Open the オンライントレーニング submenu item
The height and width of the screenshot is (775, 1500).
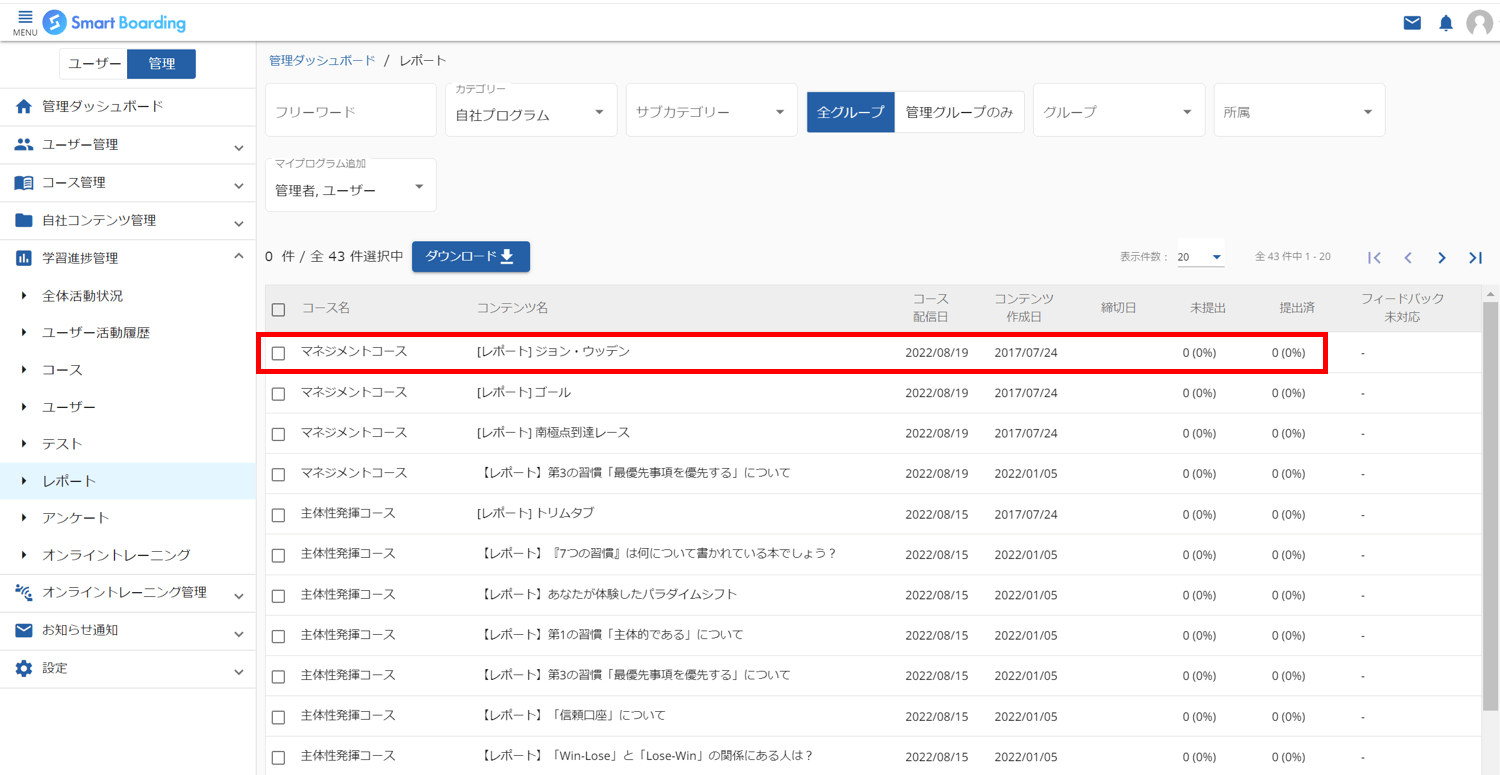(116, 555)
